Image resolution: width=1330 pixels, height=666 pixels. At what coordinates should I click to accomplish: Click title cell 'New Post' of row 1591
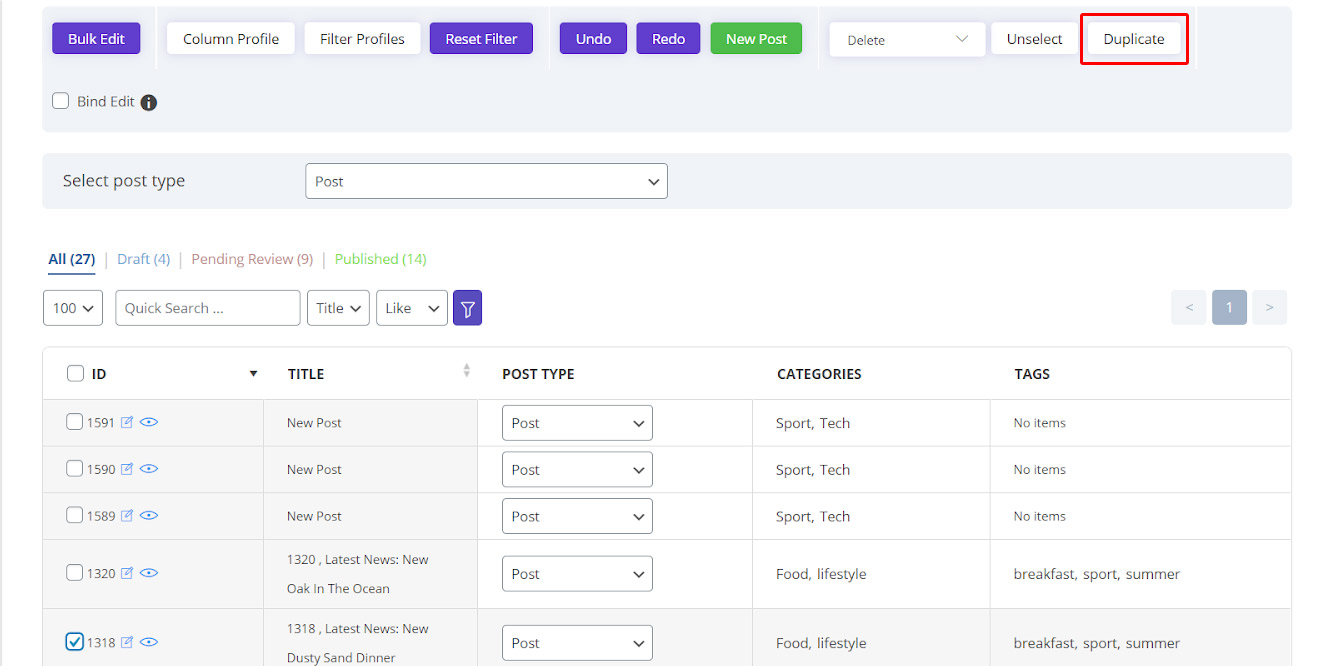pos(314,423)
